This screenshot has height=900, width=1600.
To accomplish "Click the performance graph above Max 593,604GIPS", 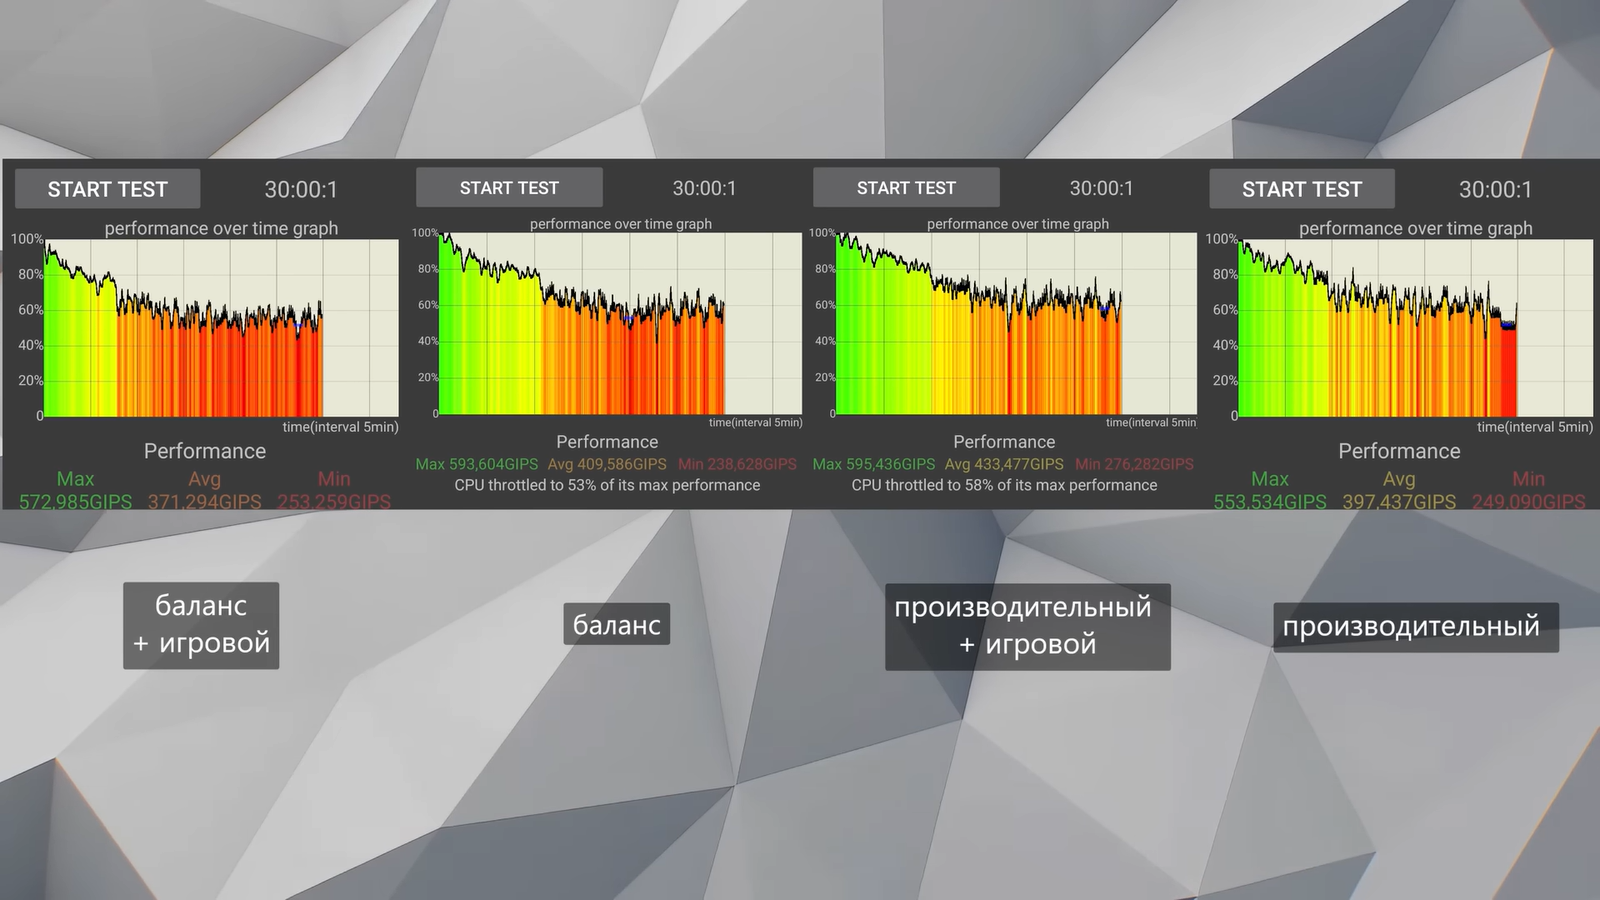I will (620, 324).
